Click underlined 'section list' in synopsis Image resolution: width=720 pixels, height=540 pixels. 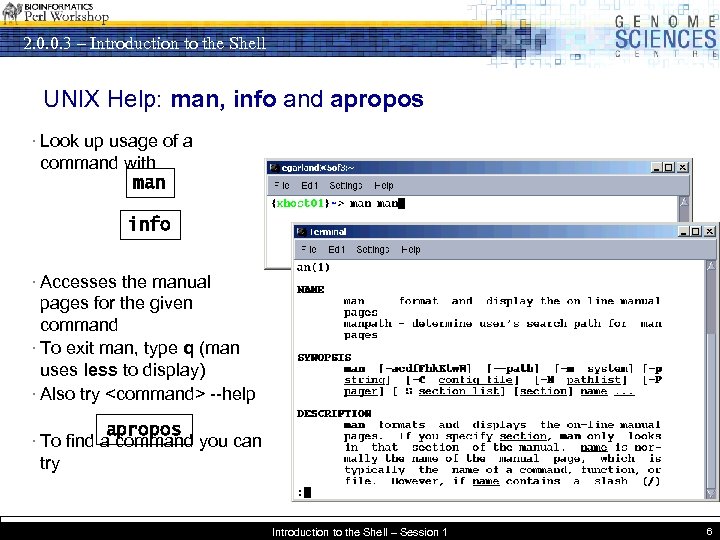tap(458, 391)
